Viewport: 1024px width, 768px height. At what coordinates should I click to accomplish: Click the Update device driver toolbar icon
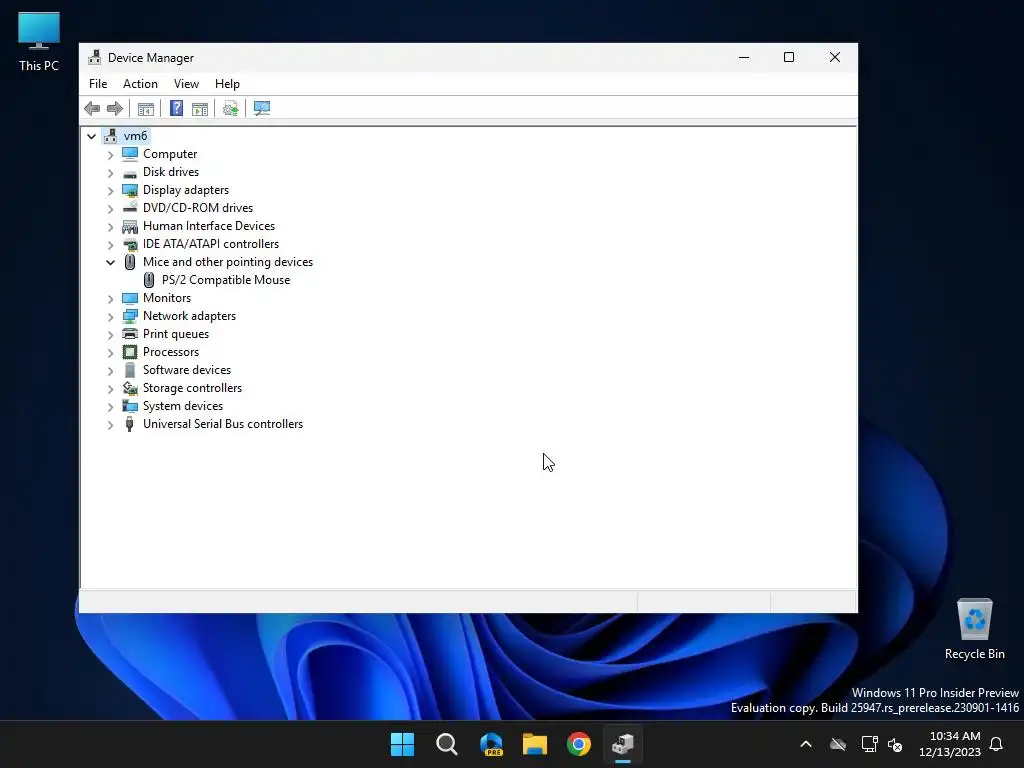click(231, 108)
